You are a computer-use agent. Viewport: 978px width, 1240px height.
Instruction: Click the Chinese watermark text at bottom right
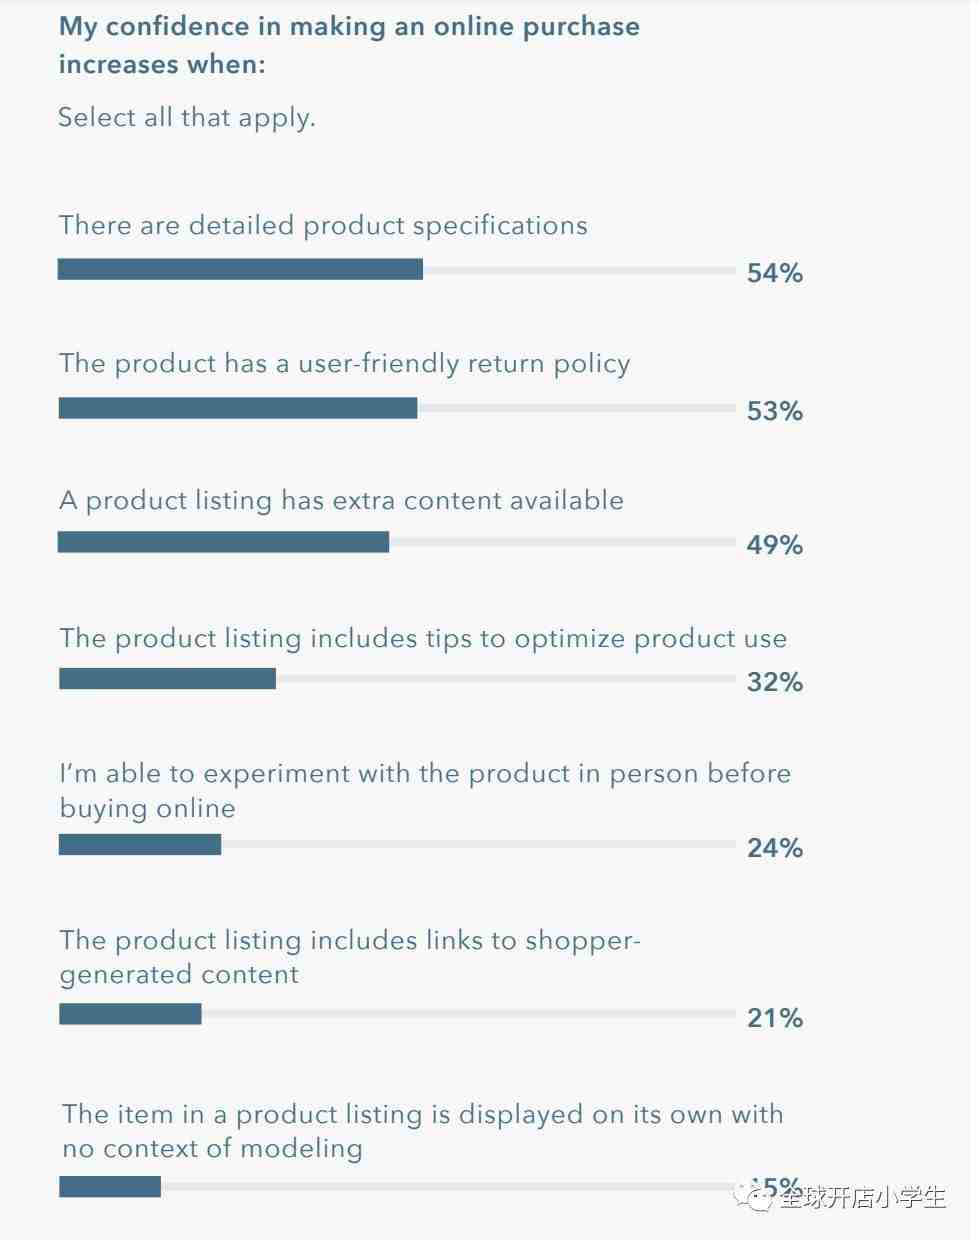pyautogui.click(x=863, y=1197)
